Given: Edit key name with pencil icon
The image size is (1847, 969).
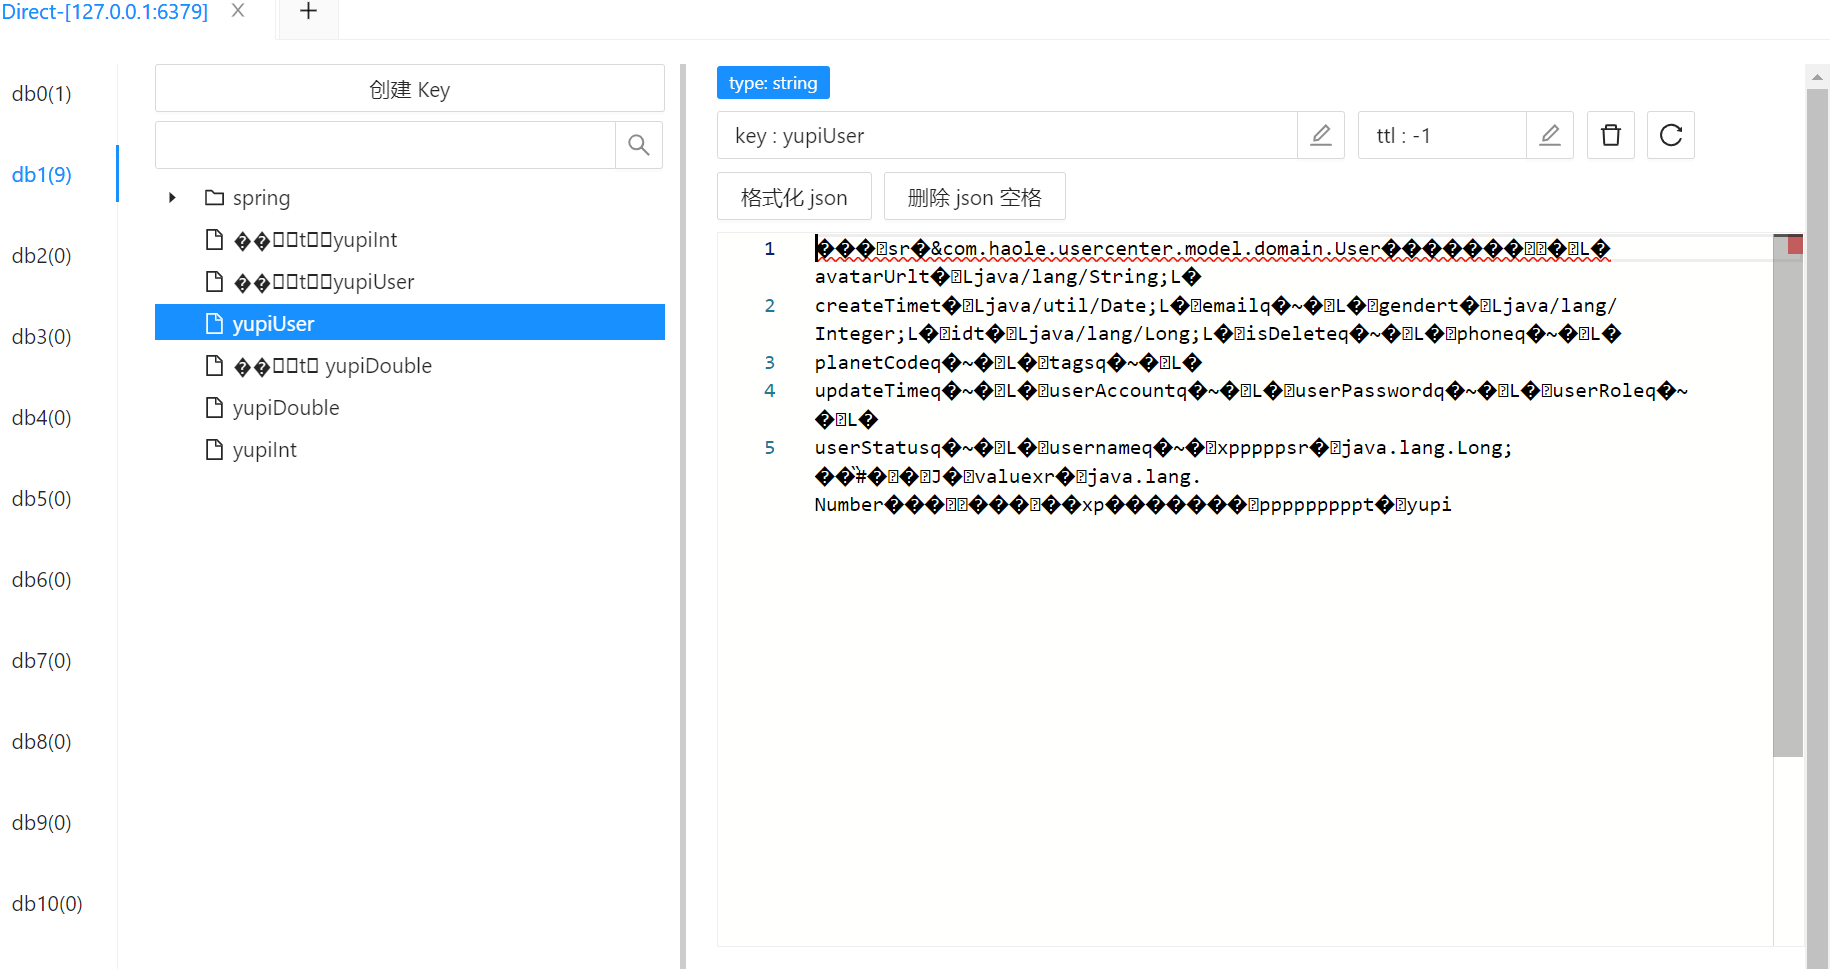Looking at the screenshot, I should 1321,135.
